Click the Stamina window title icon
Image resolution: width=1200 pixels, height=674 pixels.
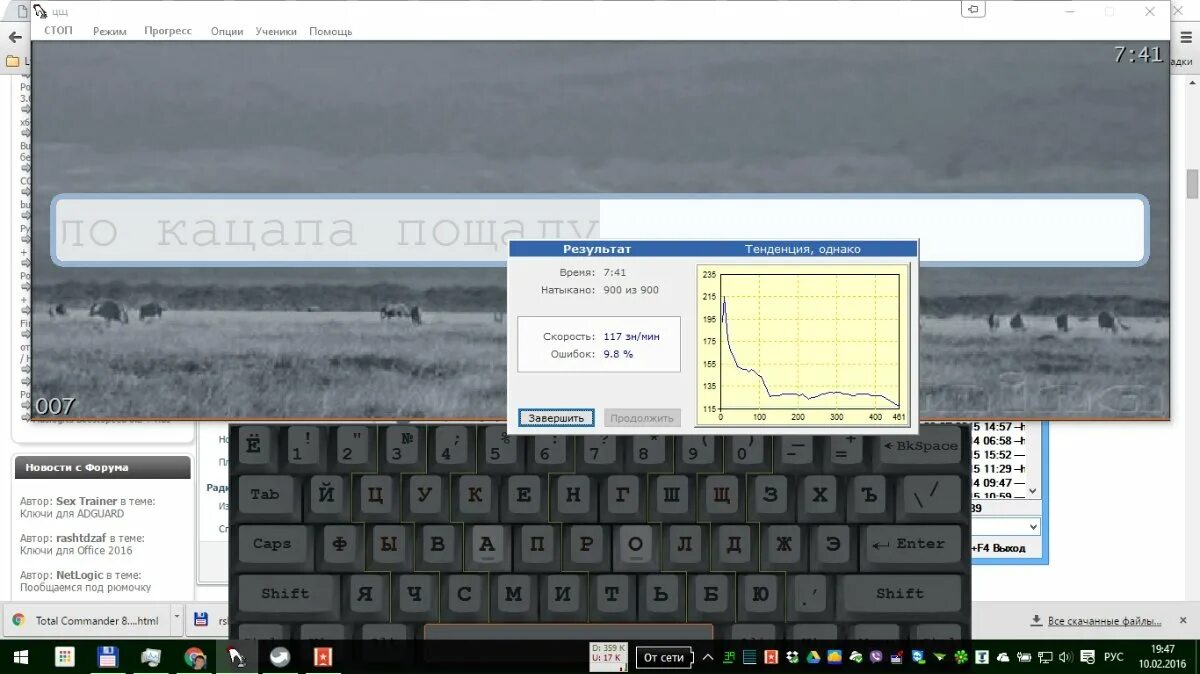(x=38, y=11)
